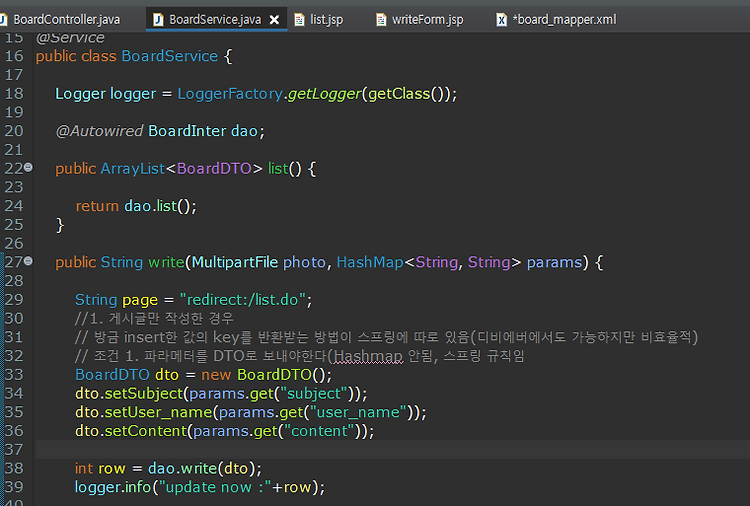Click the "update now :" string literal

(215, 487)
